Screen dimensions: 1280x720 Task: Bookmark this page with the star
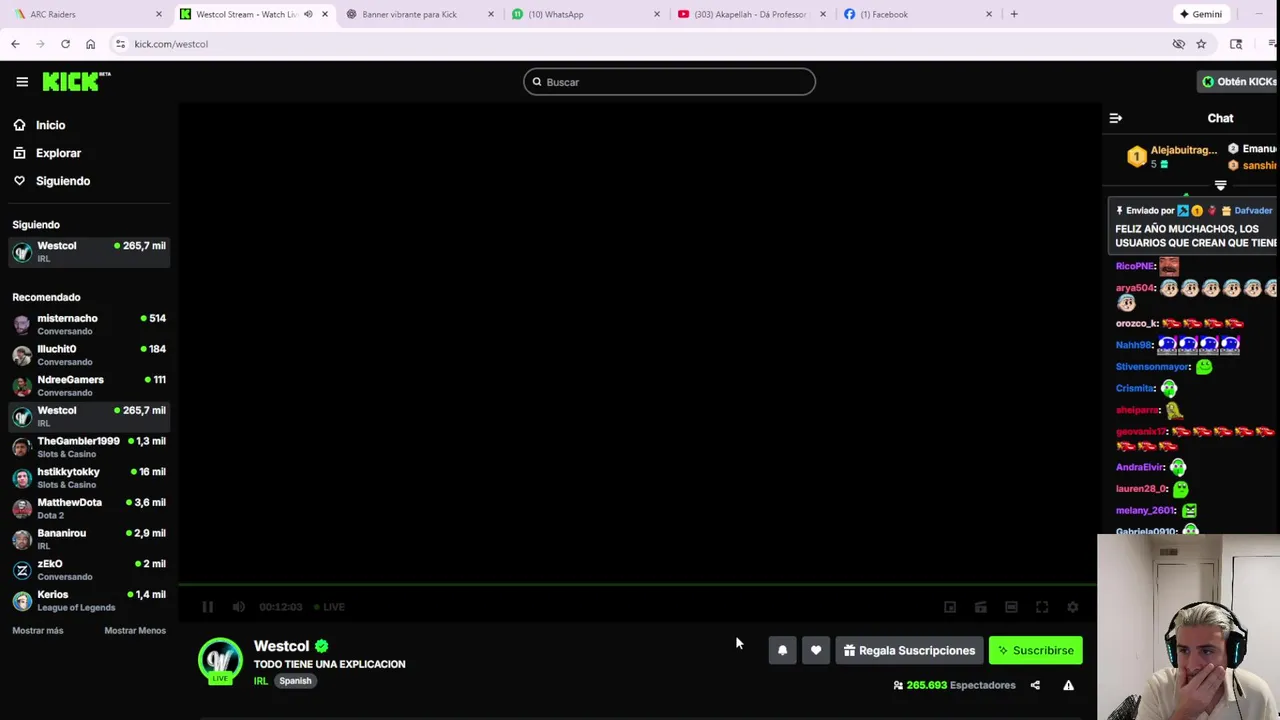pyautogui.click(x=1201, y=44)
